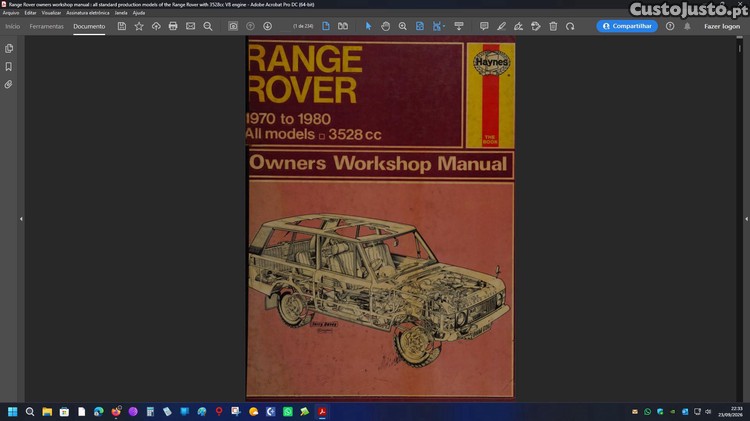750x421 pixels.
Task: Toggle two-page view mode
Action: tap(343, 26)
